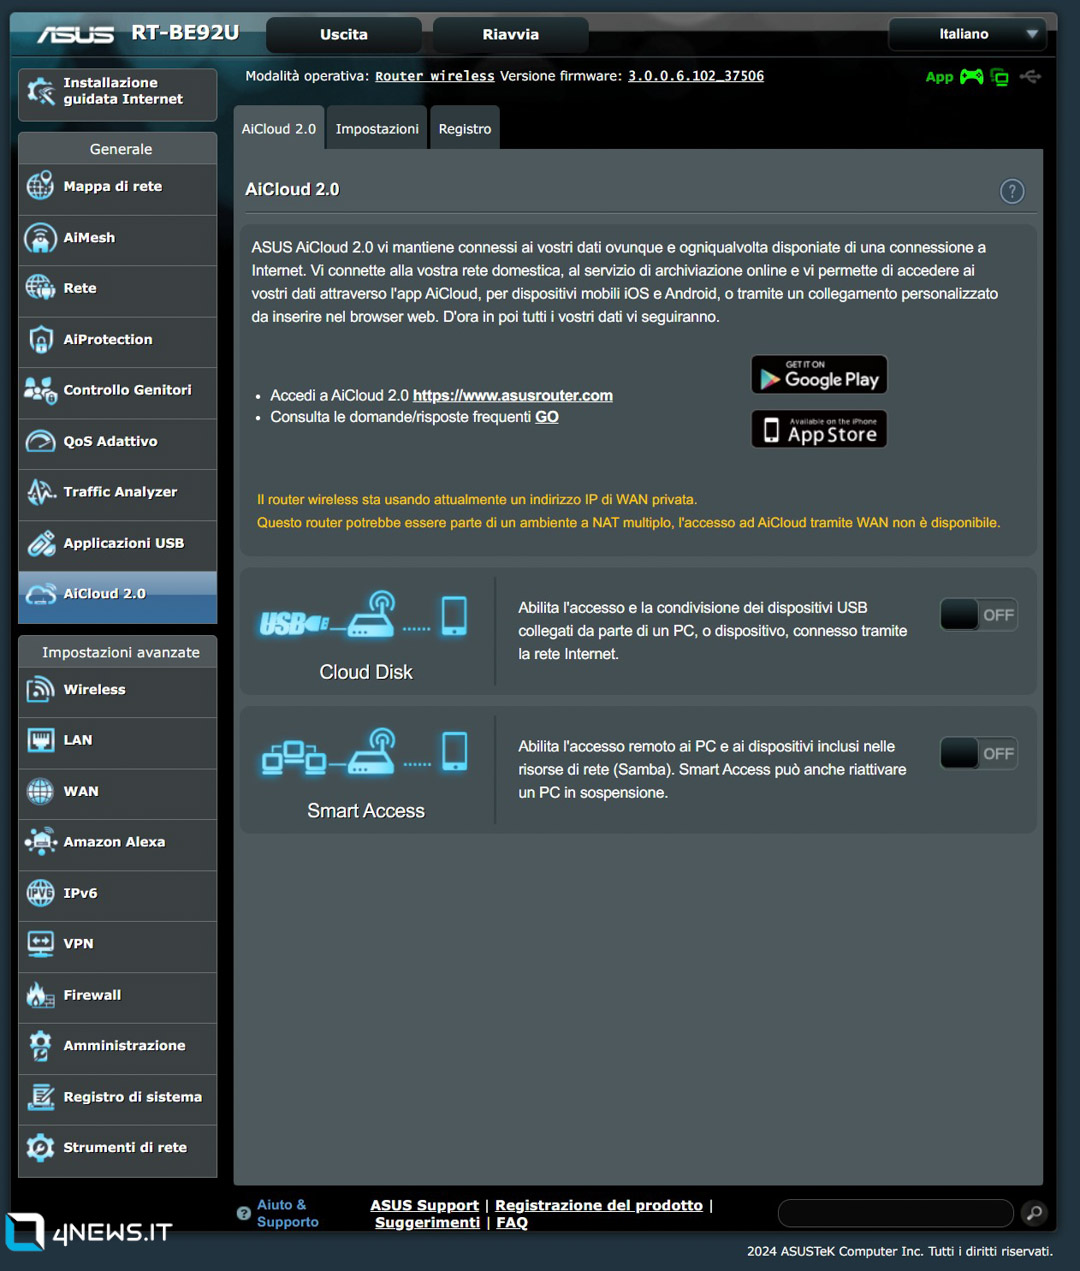This screenshot has width=1080, height=1271.
Task: Click the Traffic Analyzer icon
Action: pyautogui.click(x=41, y=492)
